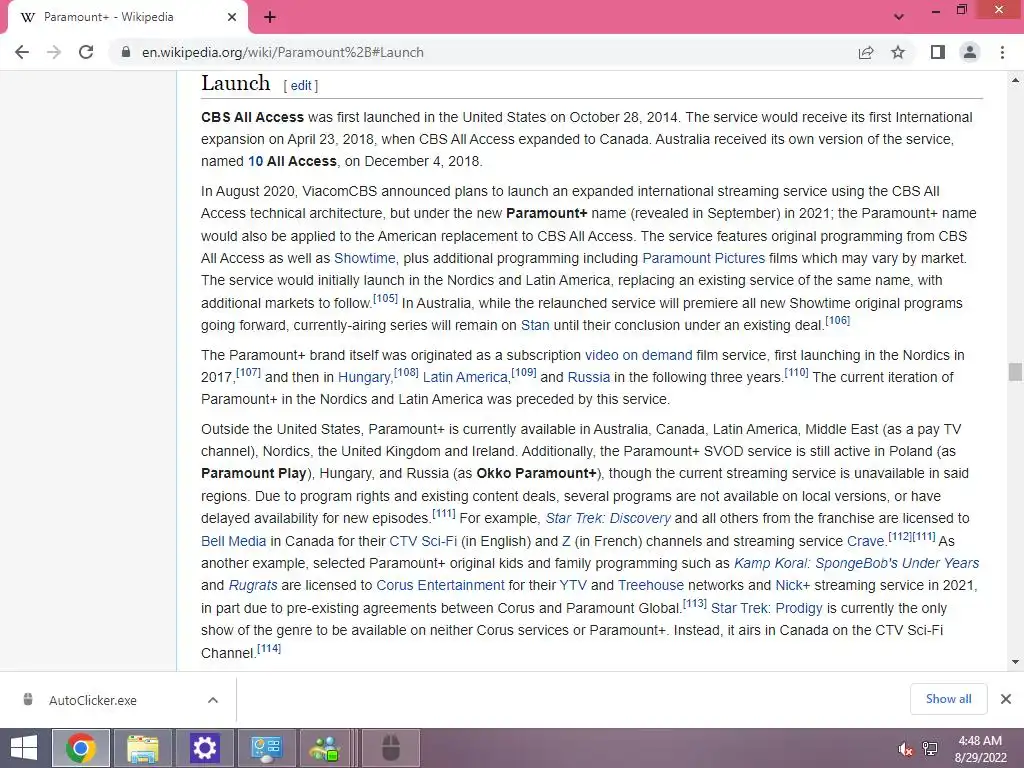This screenshot has height=768, width=1024.
Task: Close the Paramount+ Wikipedia tab
Action: coord(232,18)
